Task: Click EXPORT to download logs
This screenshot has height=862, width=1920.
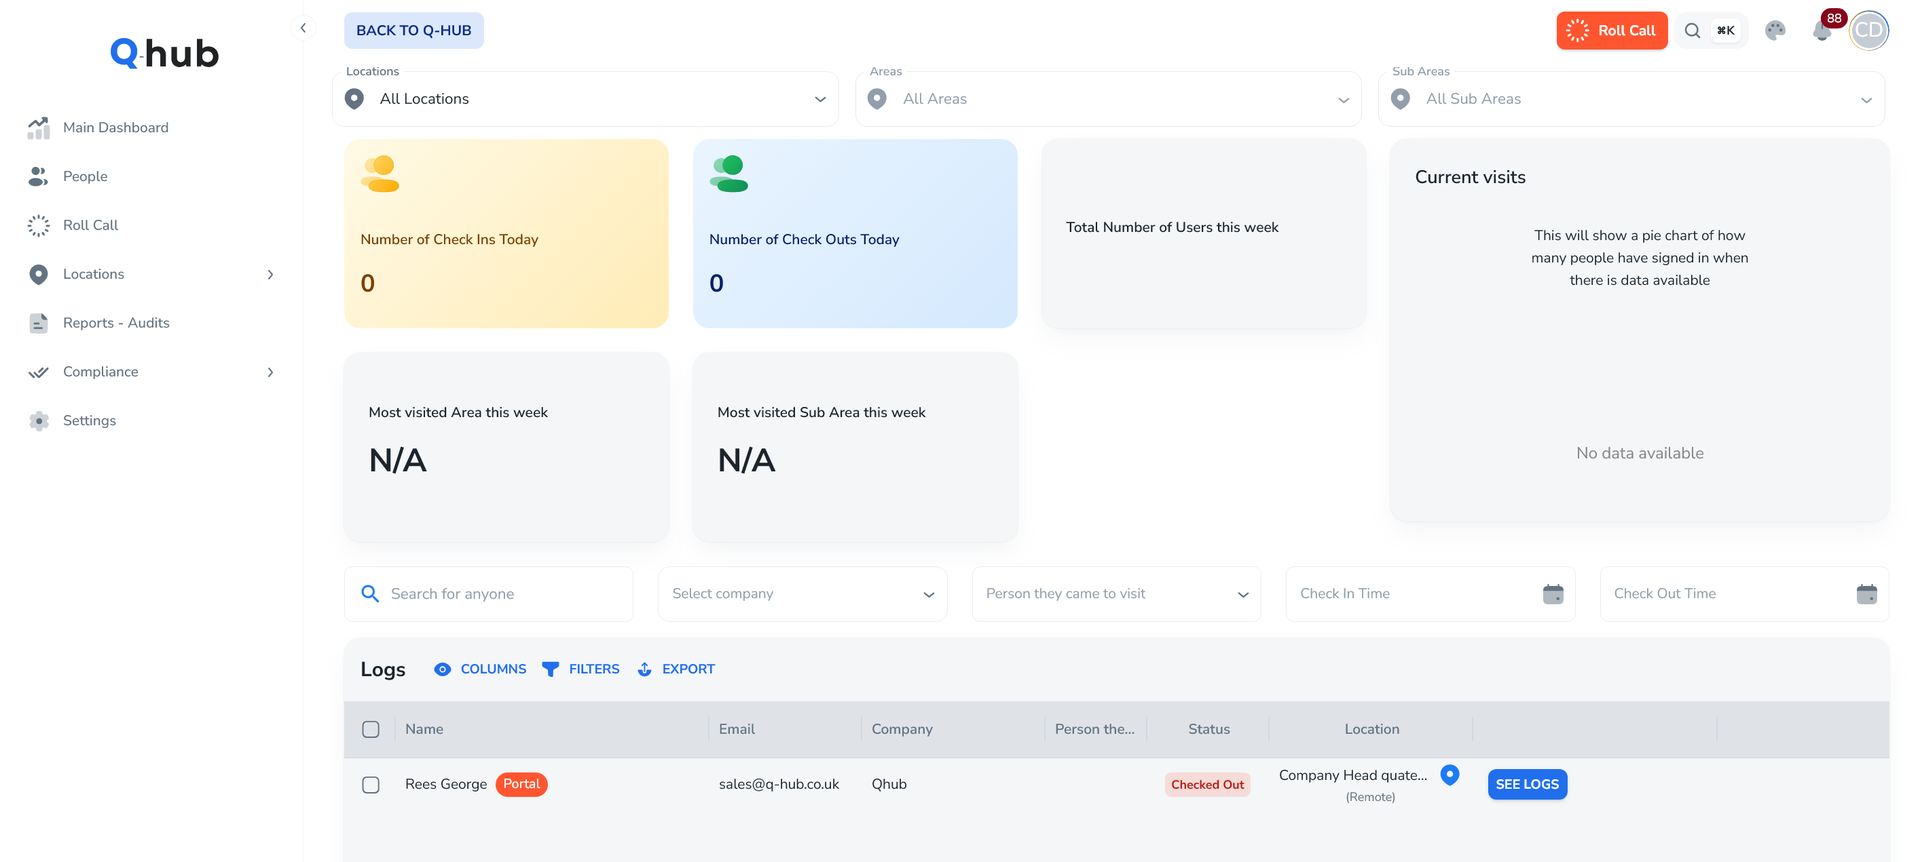Action: click(676, 669)
